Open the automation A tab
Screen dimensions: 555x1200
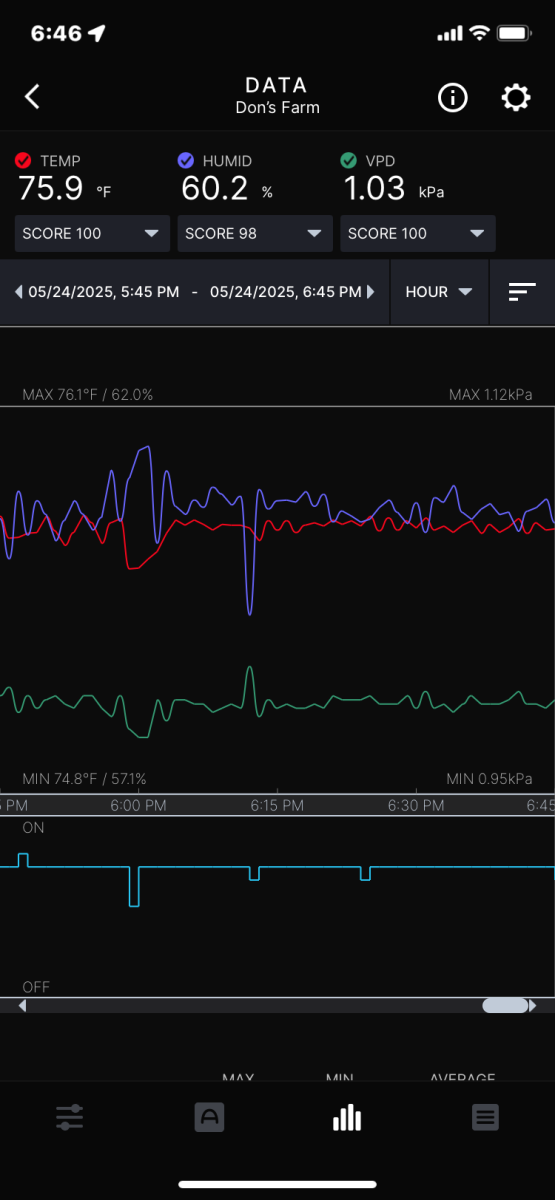tap(208, 1117)
